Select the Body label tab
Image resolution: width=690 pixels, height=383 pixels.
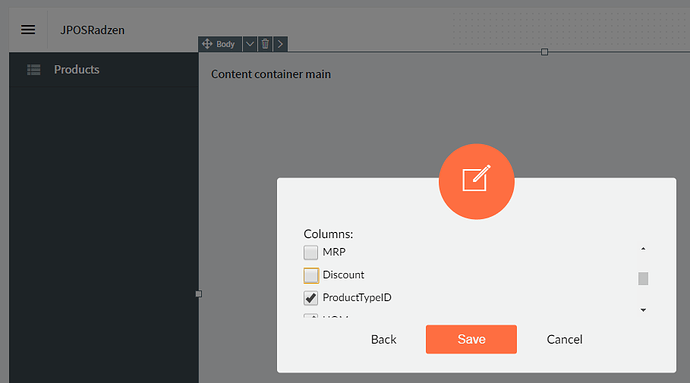coord(225,44)
